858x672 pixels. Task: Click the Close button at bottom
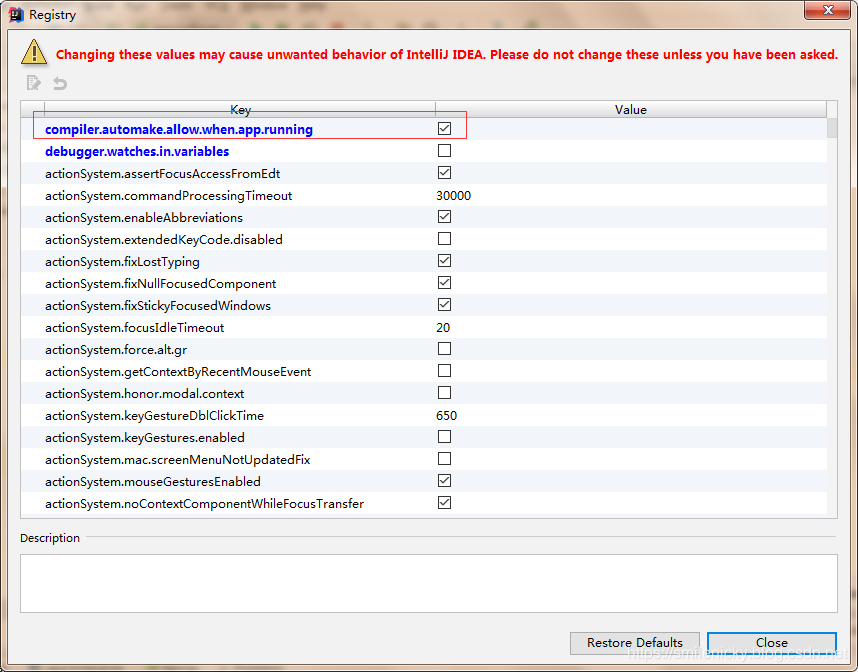(x=772, y=642)
